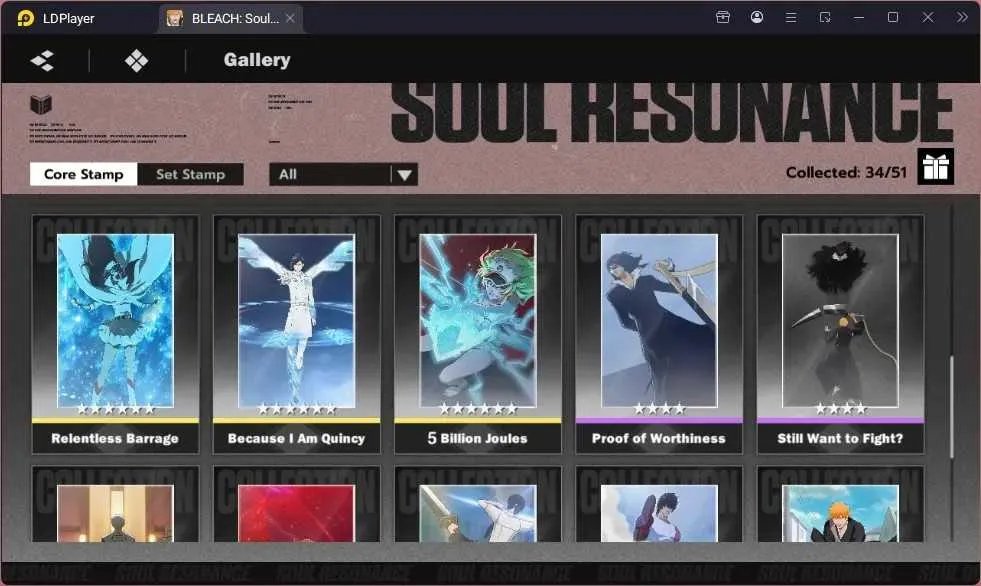Click the Proof of Worthiness label
Screen dimensions: 981x586
coord(659,438)
